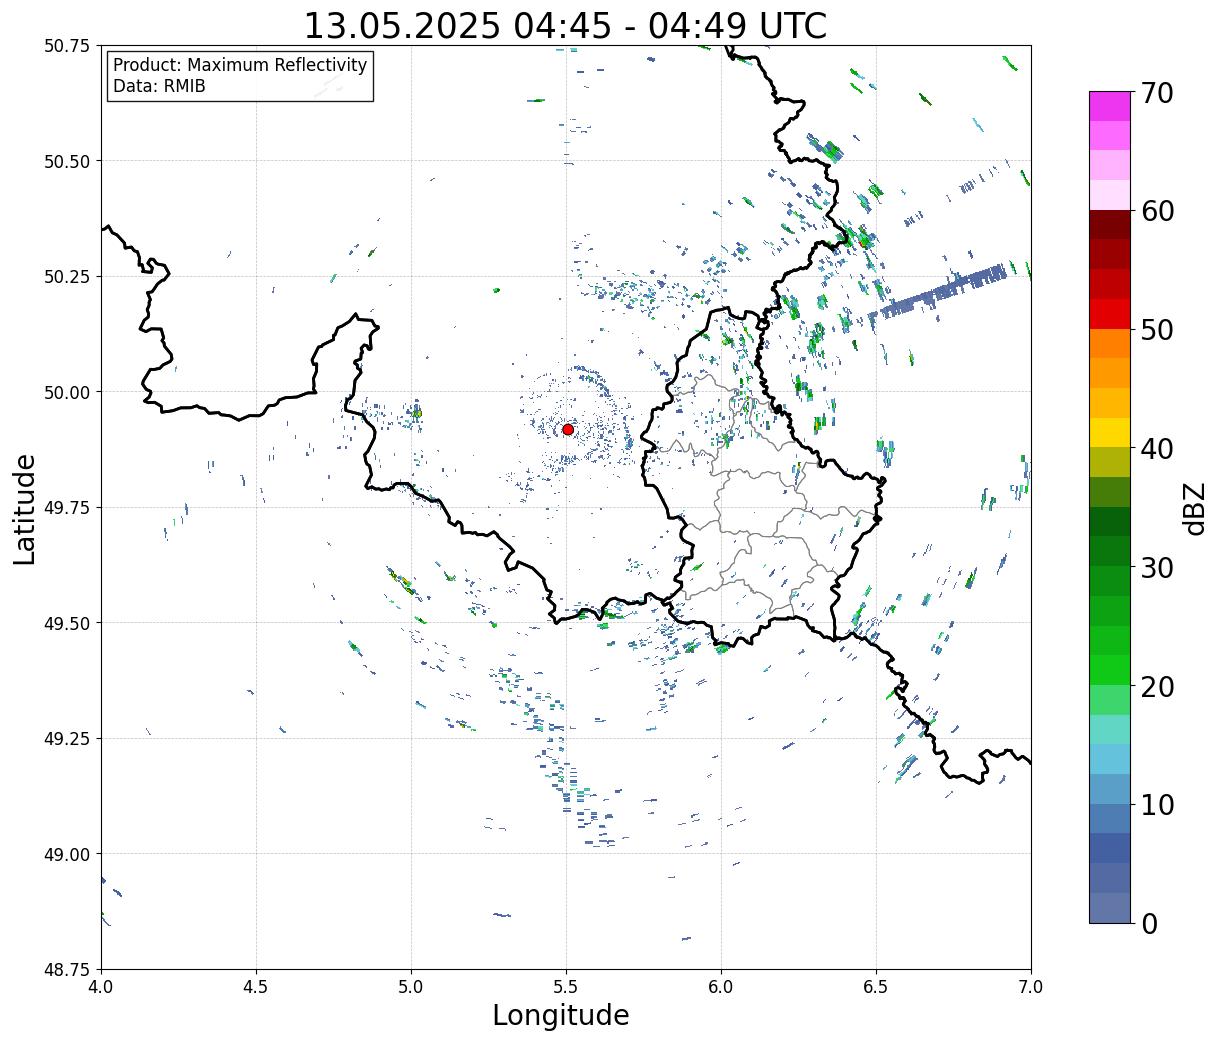Click the bright red swatch just above 50 dBZ
The height and width of the screenshot is (1040, 1219).
point(1110,313)
